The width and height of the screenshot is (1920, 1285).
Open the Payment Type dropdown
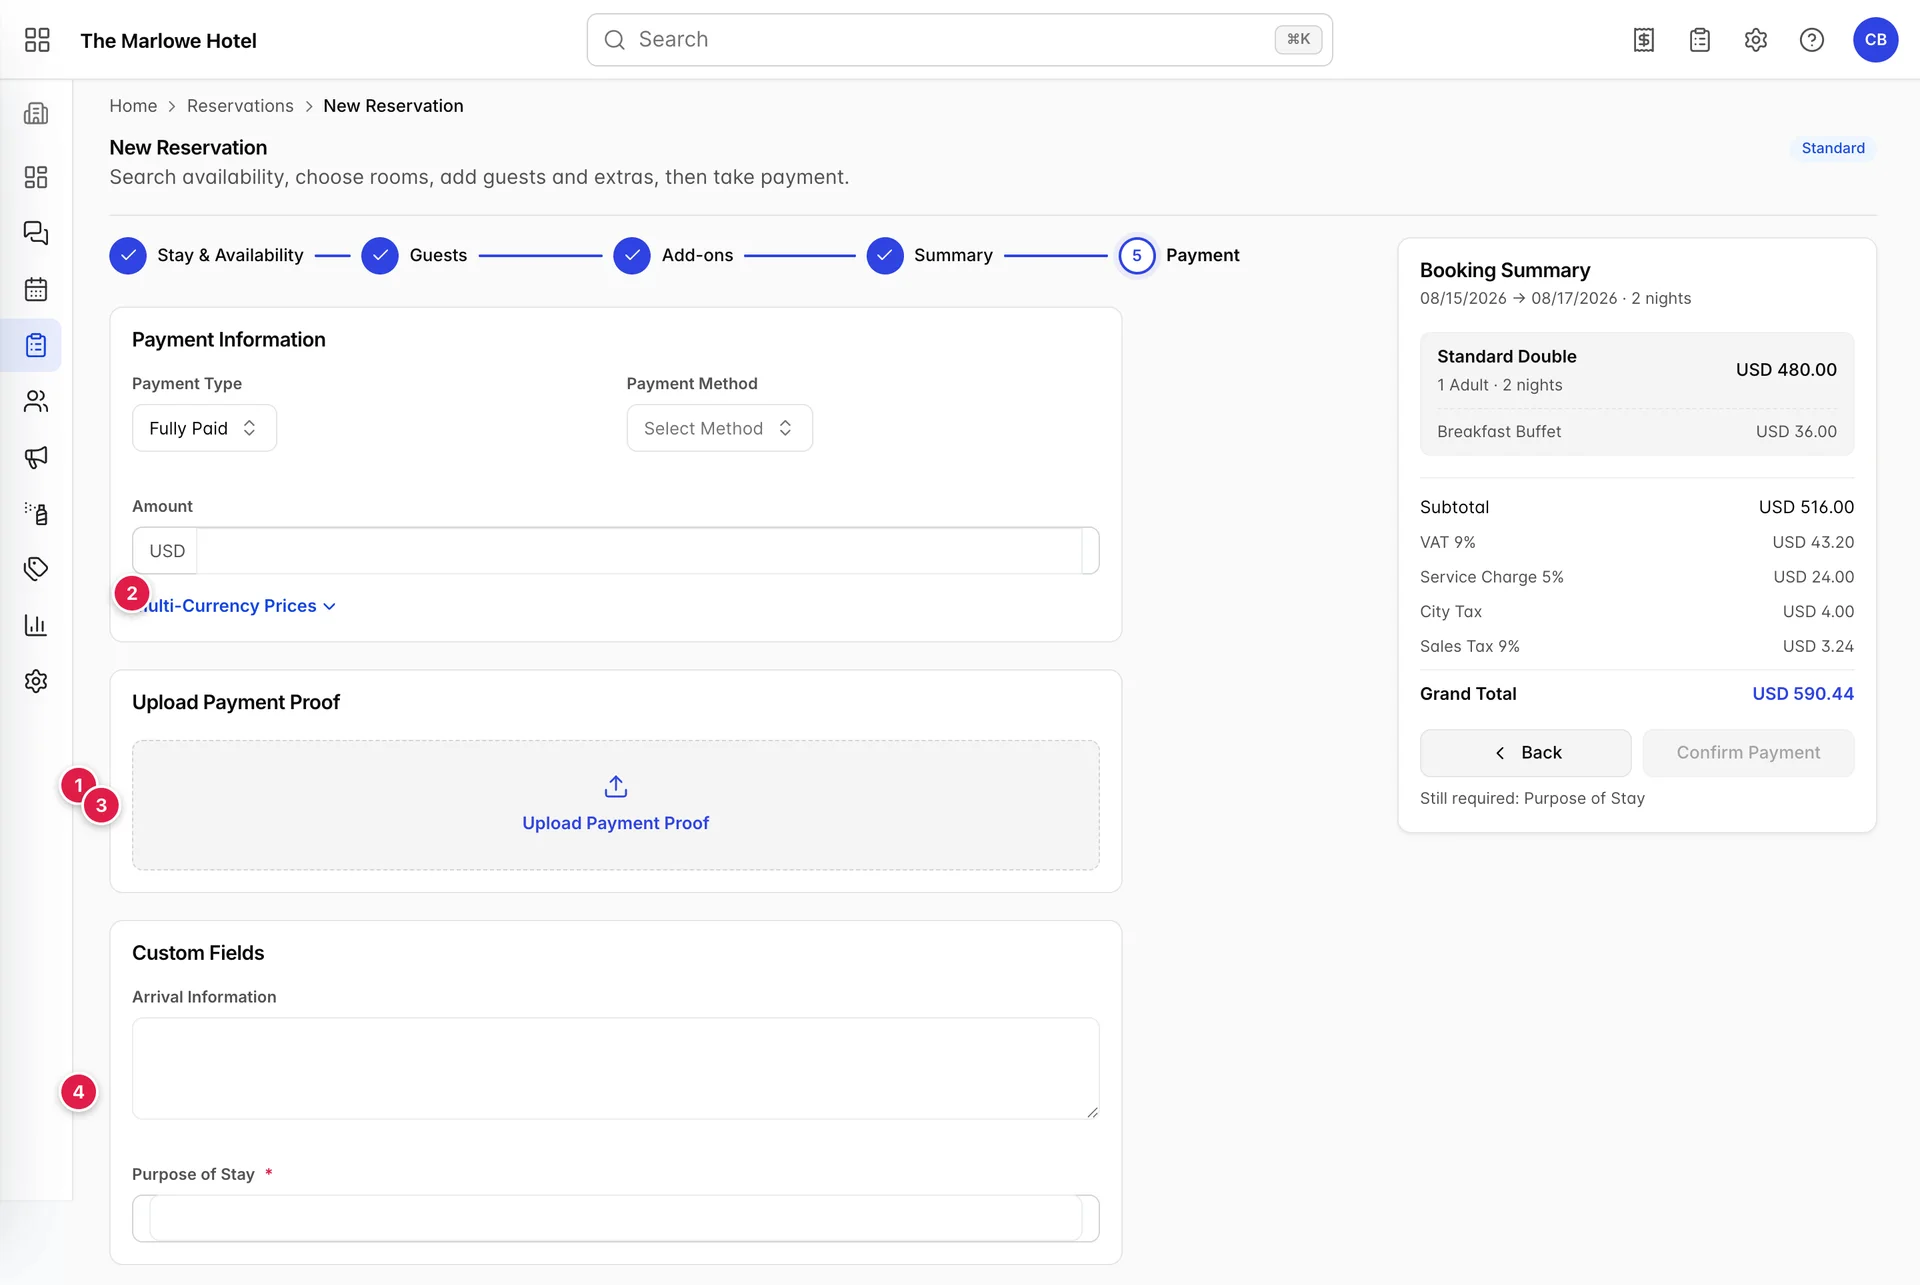(204, 428)
